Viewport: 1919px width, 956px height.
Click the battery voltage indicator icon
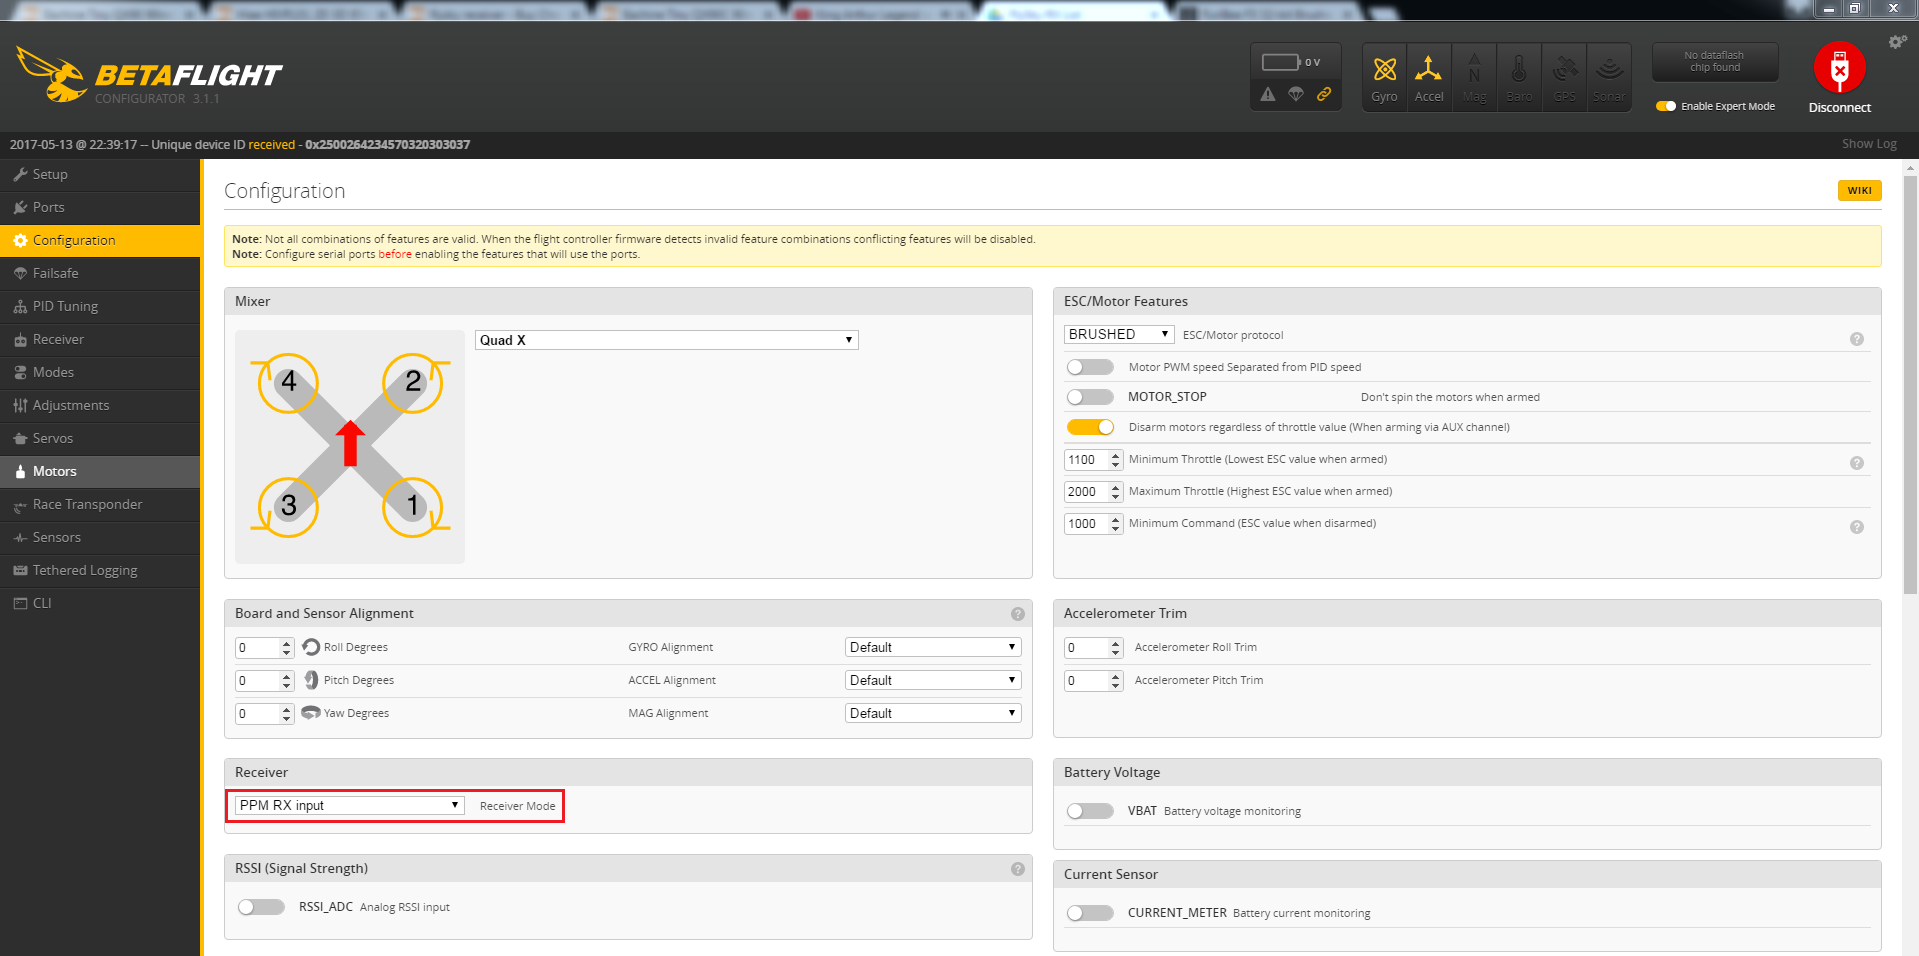click(1281, 62)
